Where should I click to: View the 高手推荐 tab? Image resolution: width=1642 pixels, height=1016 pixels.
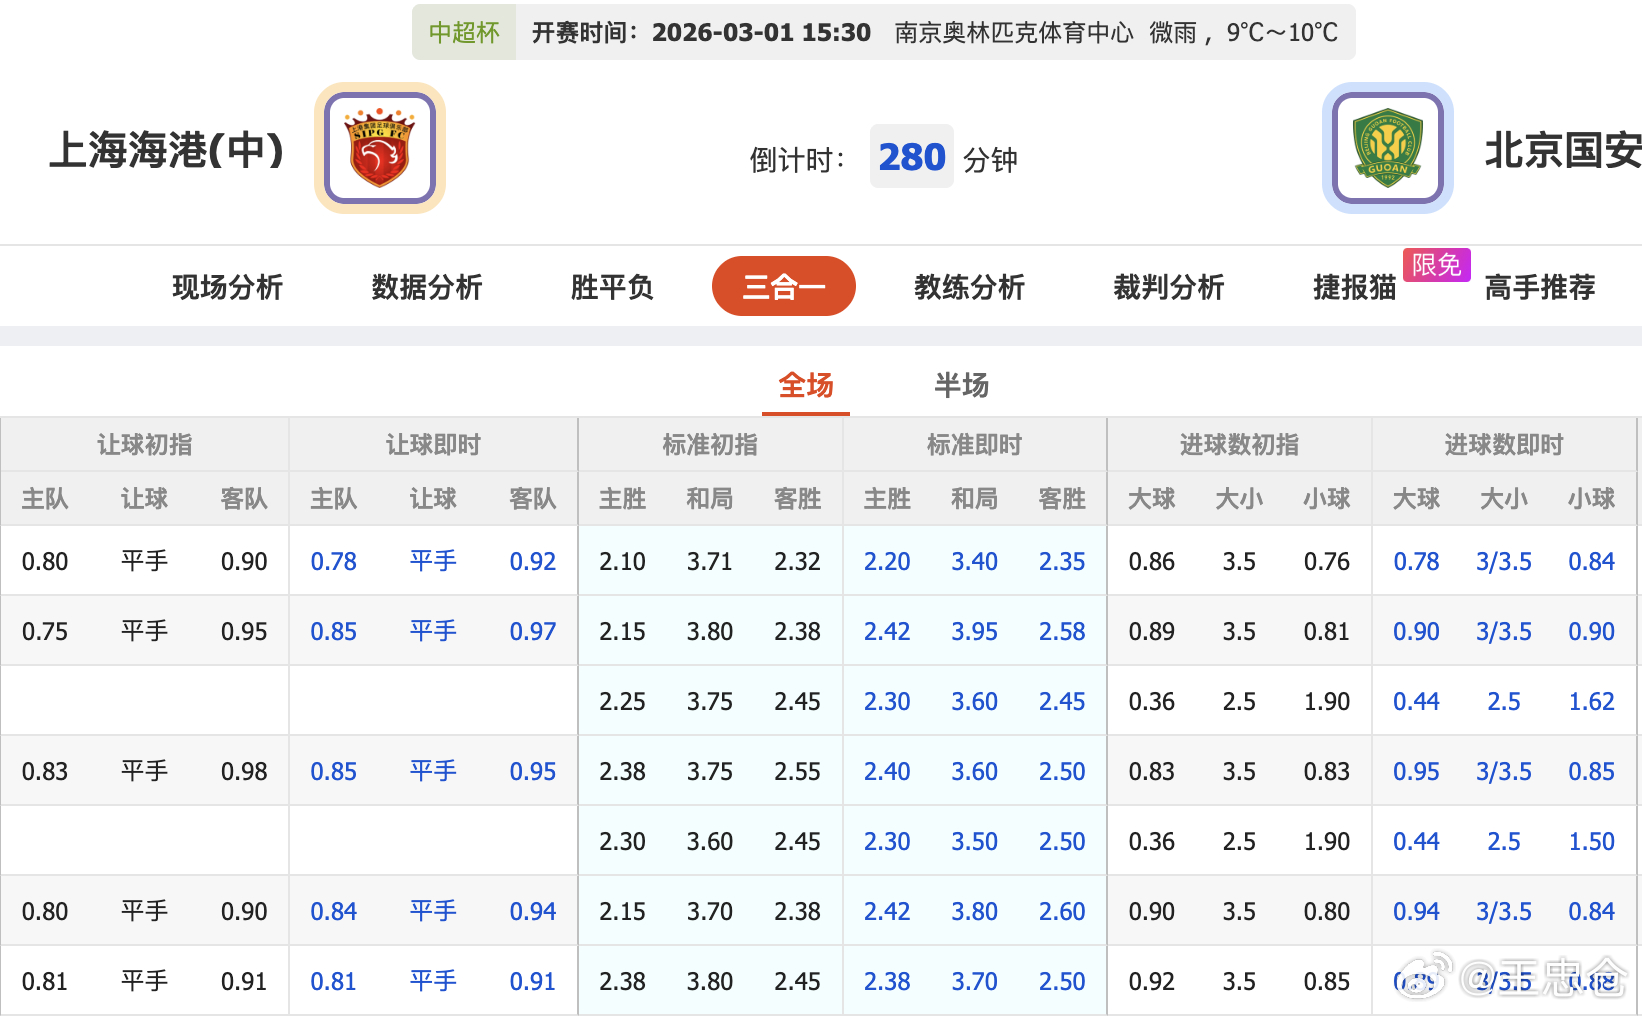(1538, 287)
